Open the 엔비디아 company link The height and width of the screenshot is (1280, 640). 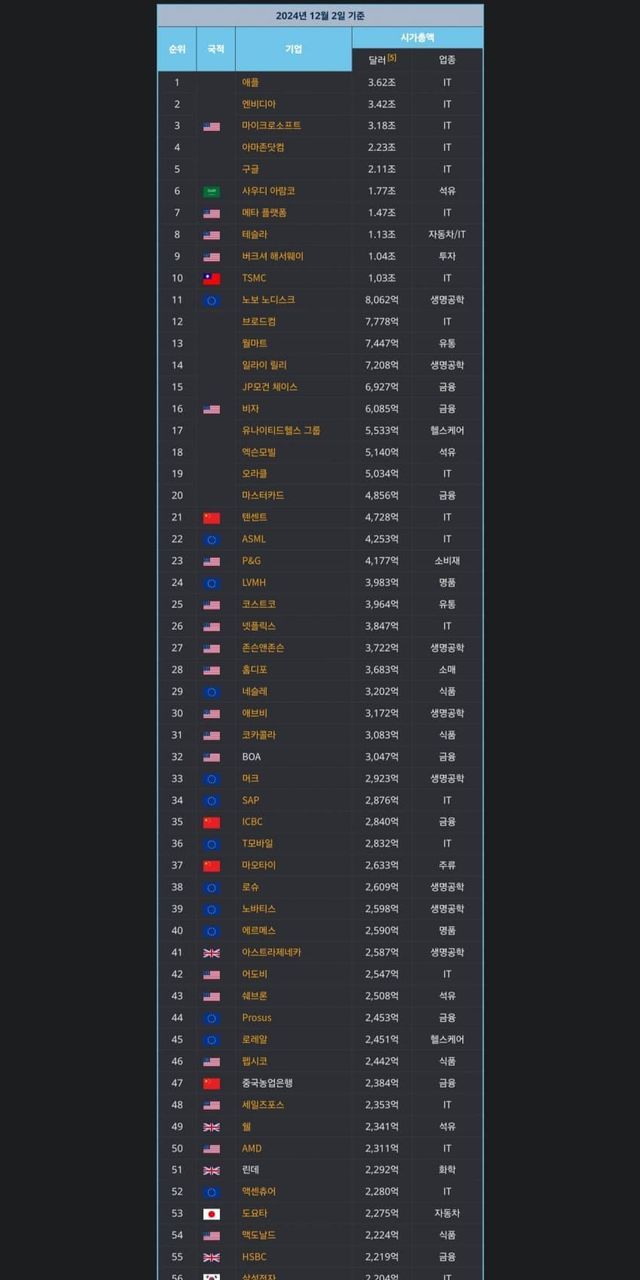259,104
